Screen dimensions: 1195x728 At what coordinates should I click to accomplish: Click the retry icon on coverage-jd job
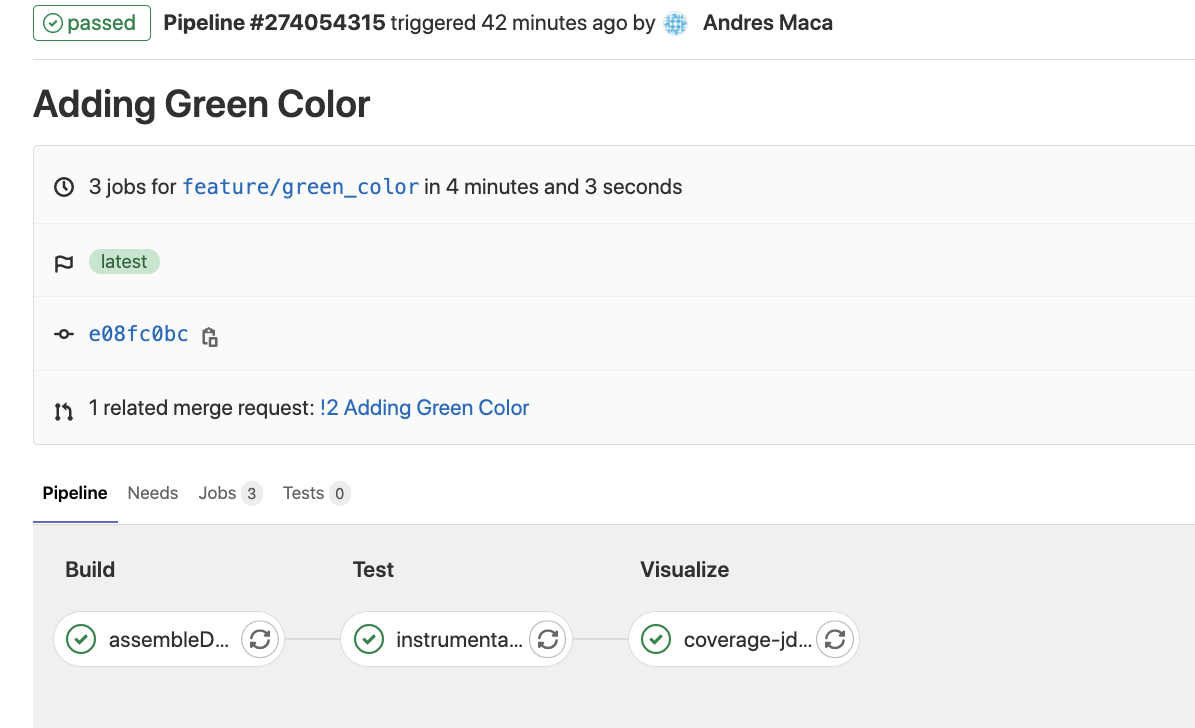835,639
